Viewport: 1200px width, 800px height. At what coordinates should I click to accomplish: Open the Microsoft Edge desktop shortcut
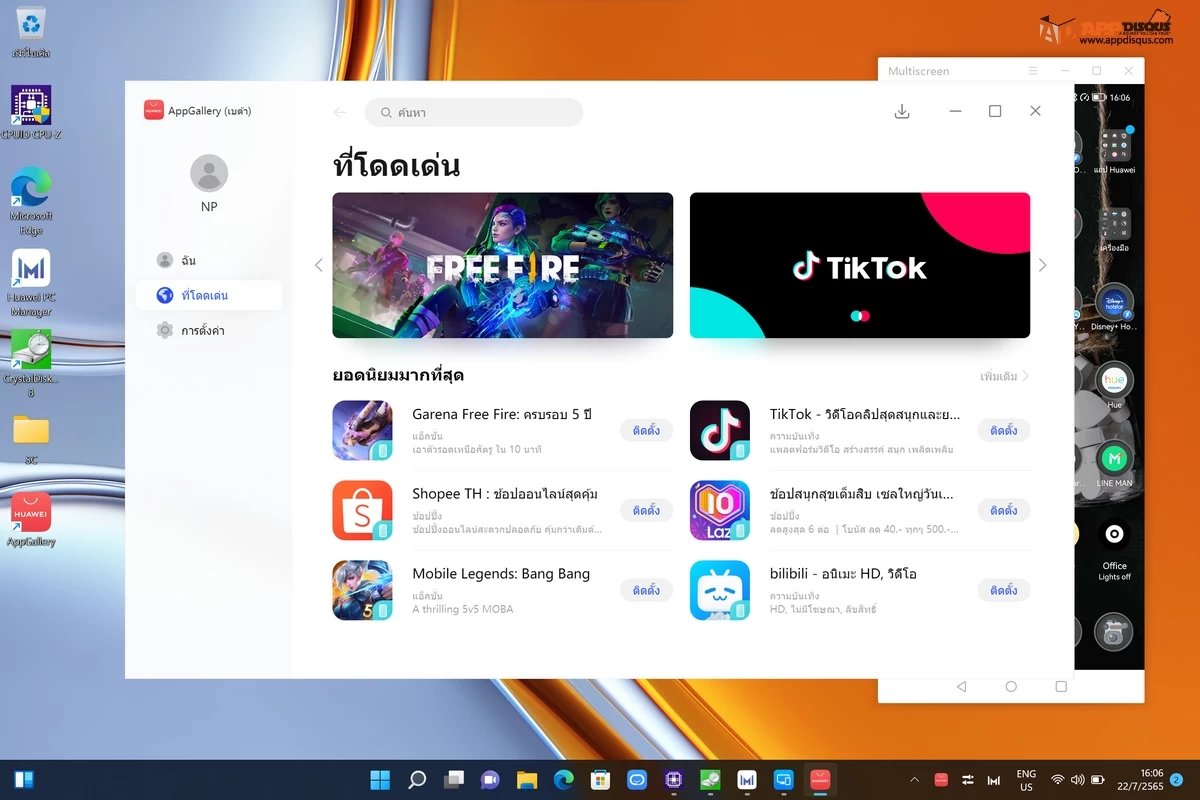[x=31, y=202]
